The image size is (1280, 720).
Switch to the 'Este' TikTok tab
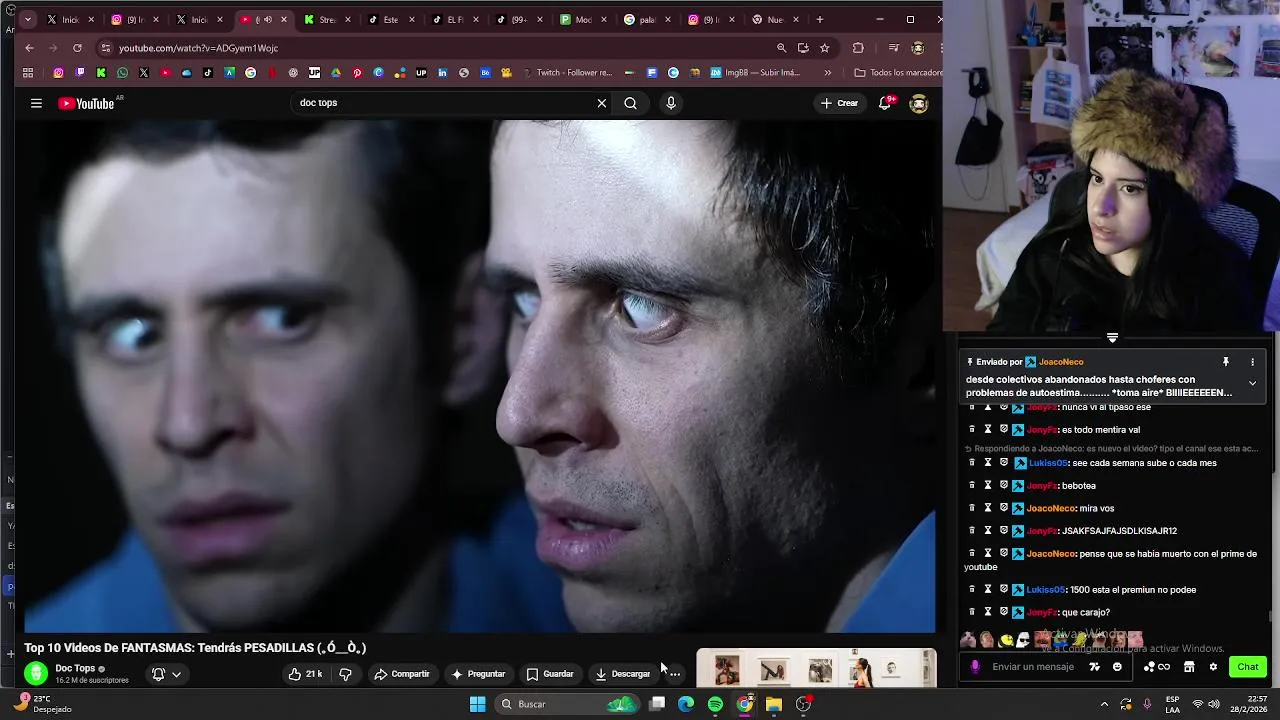[389, 19]
